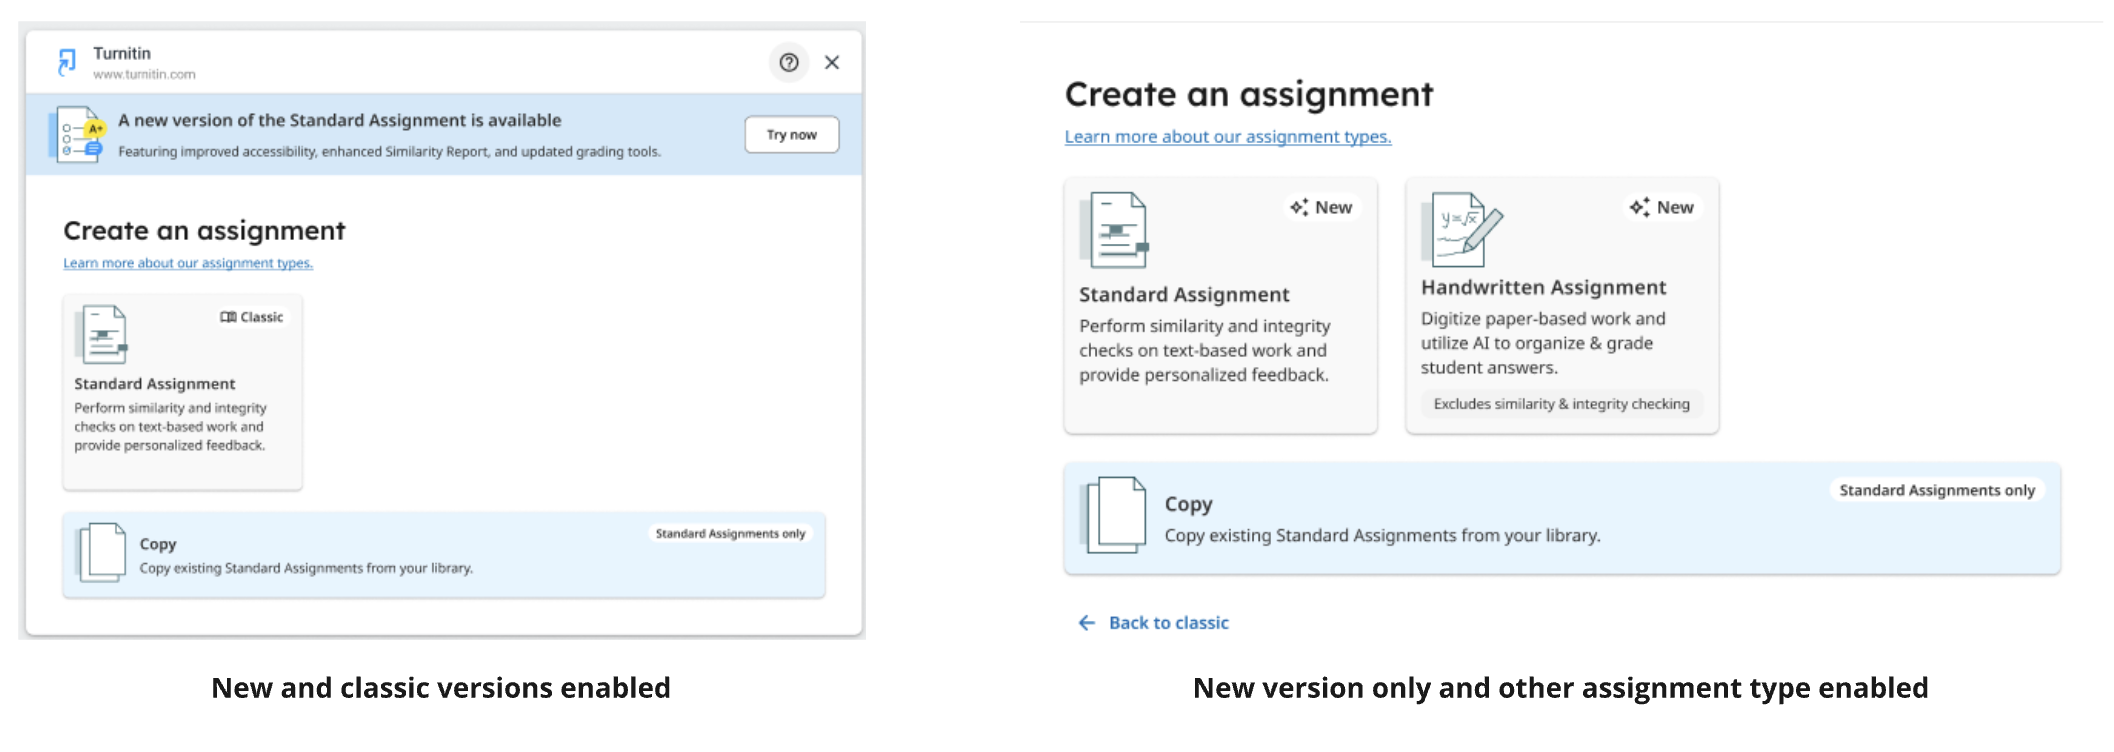Click 'Excludes similarity & integrity checking' tag
The image size is (2114, 752).
pos(1561,404)
